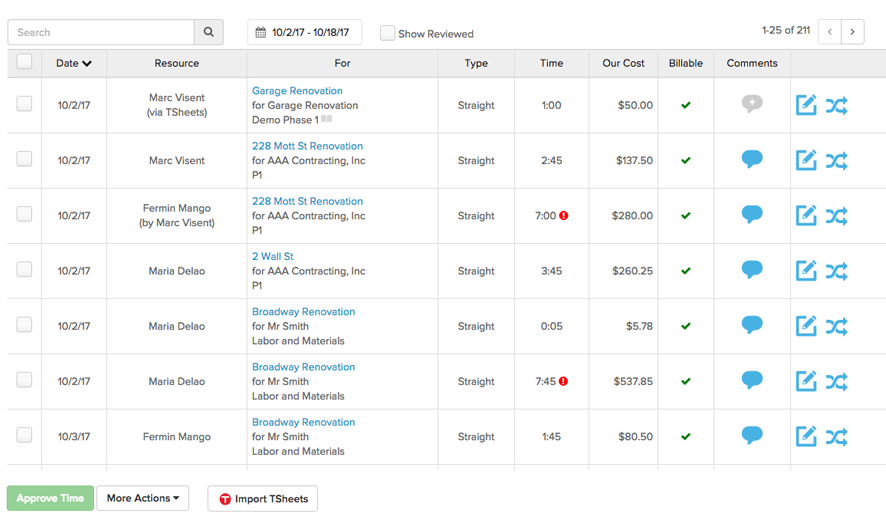Open comments for 2 Wall St entry
This screenshot has height=525, width=886.
coord(752,270)
